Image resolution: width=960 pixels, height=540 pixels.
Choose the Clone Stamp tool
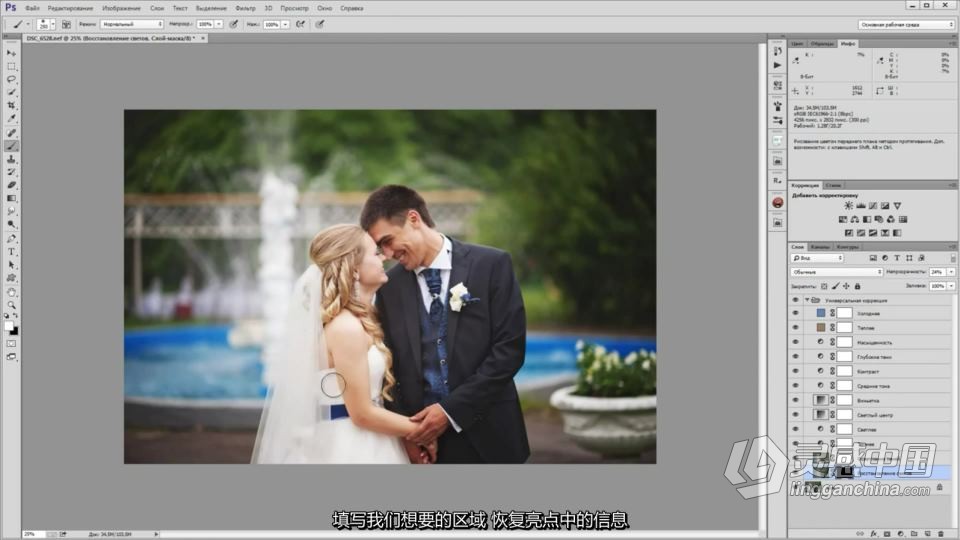[11, 159]
